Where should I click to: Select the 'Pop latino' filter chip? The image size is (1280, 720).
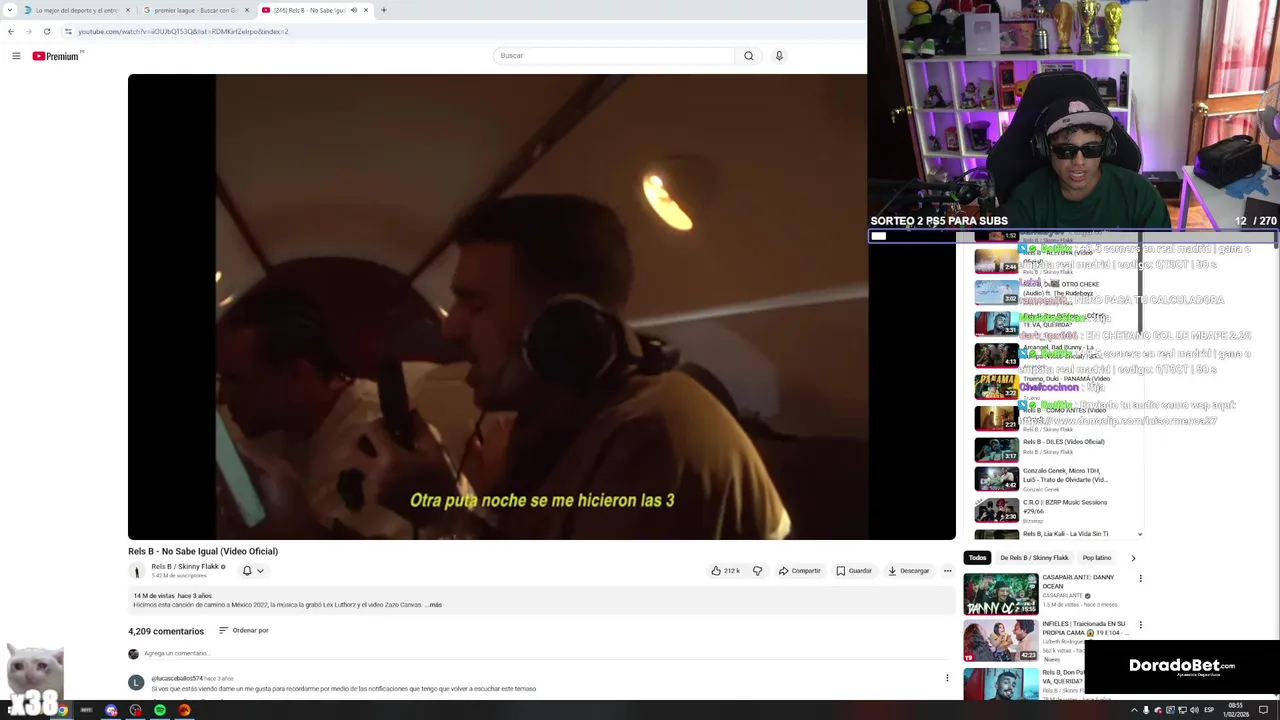1096,558
